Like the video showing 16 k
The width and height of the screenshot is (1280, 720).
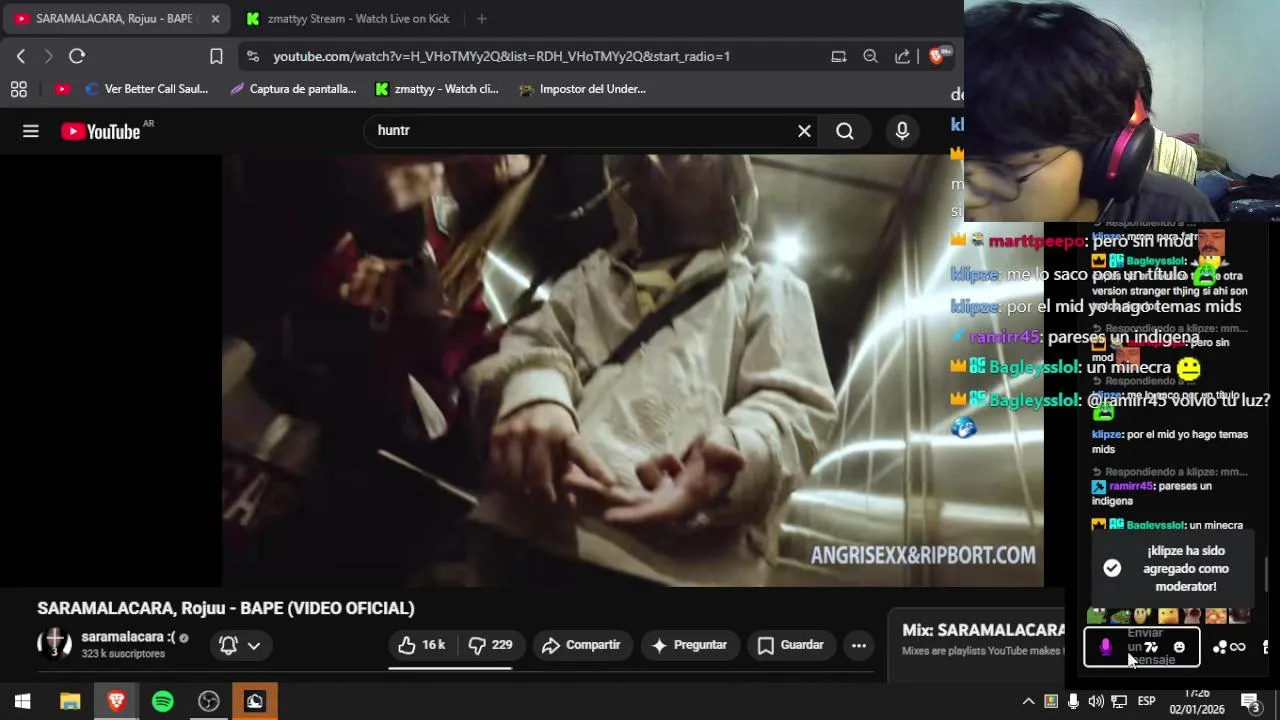421,645
